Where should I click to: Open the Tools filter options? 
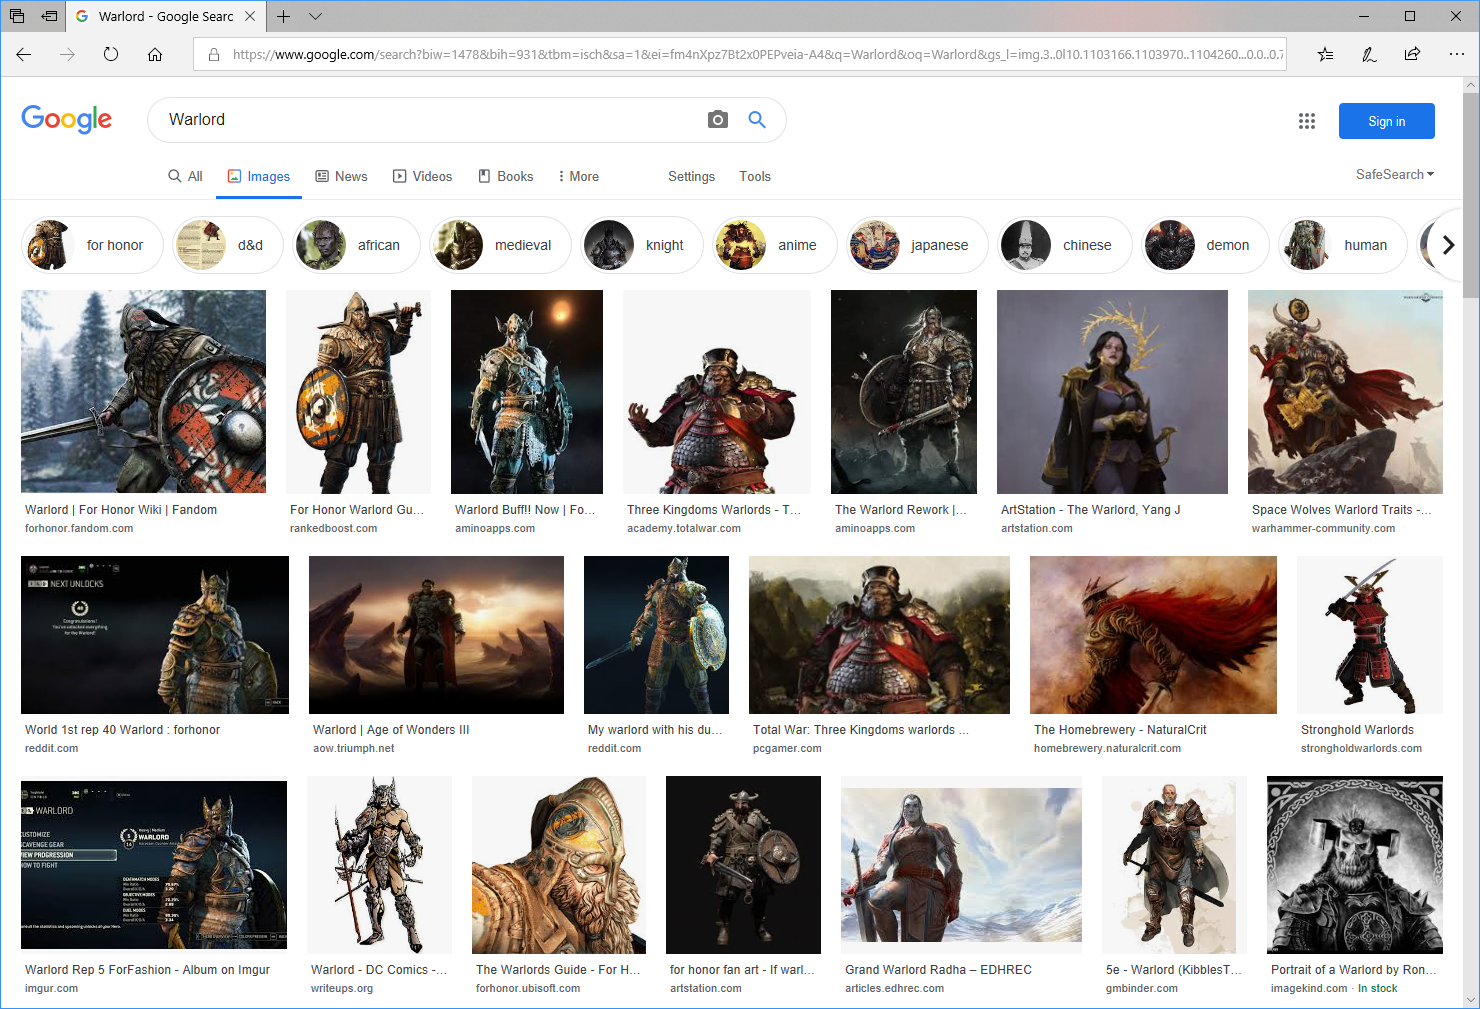pyautogui.click(x=754, y=176)
